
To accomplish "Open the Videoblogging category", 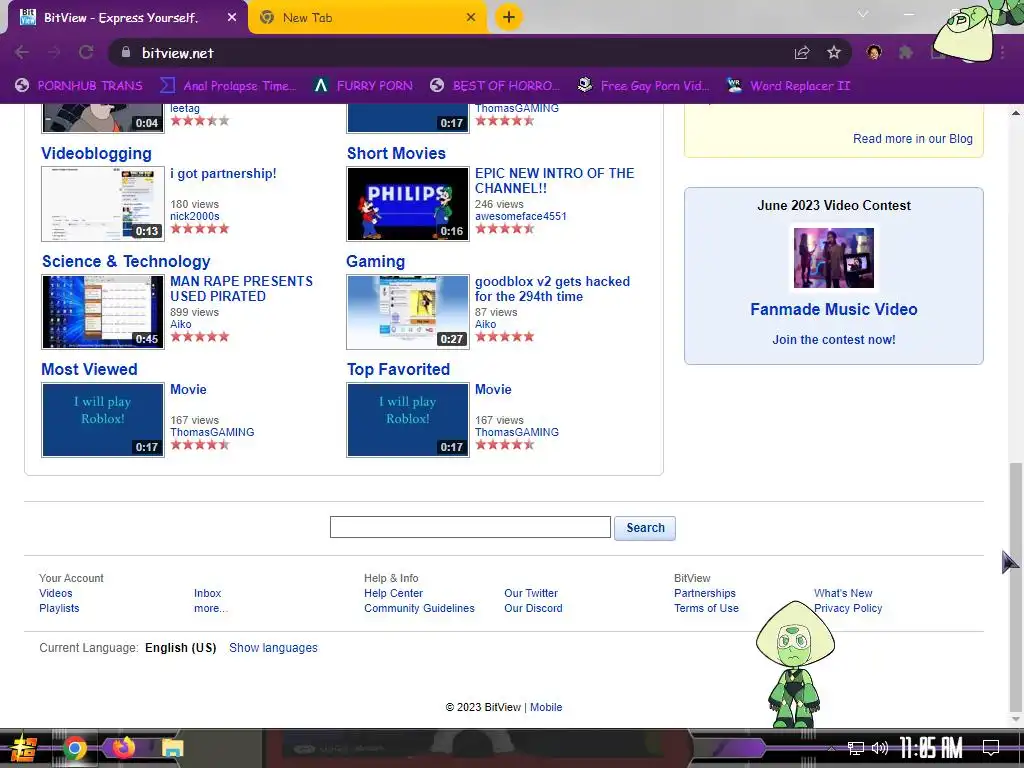I will pyautogui.click(x=96, y=153).
